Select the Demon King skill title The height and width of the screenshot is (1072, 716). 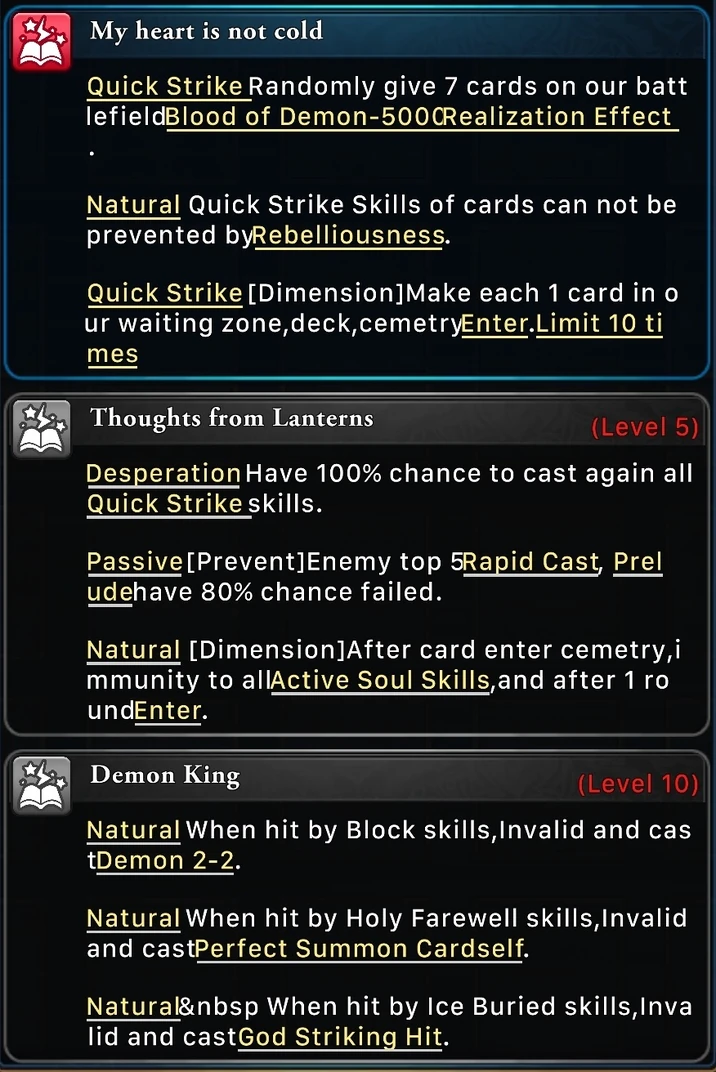(165, 775)
